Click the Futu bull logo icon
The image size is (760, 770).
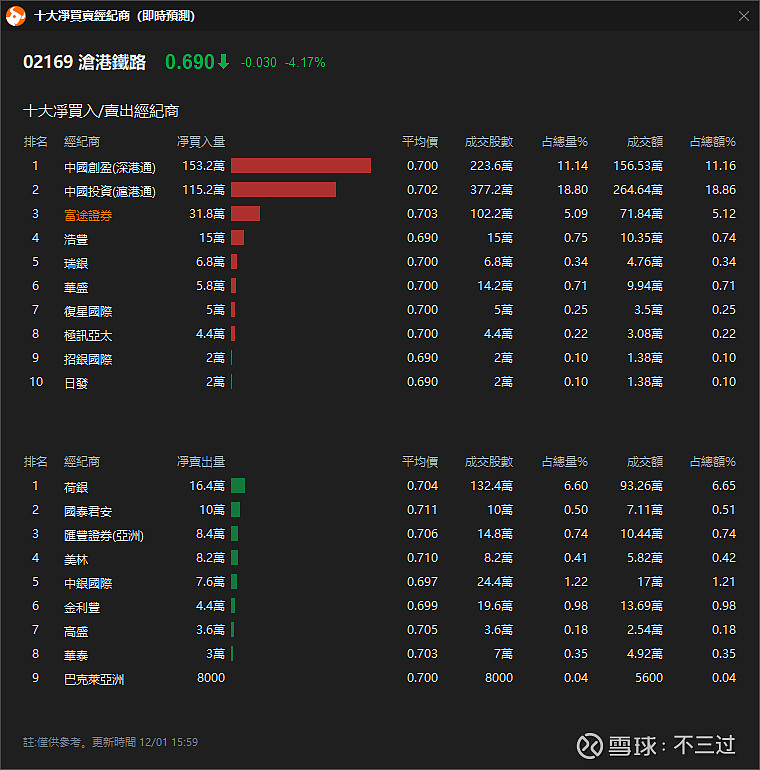coord(16,16)
